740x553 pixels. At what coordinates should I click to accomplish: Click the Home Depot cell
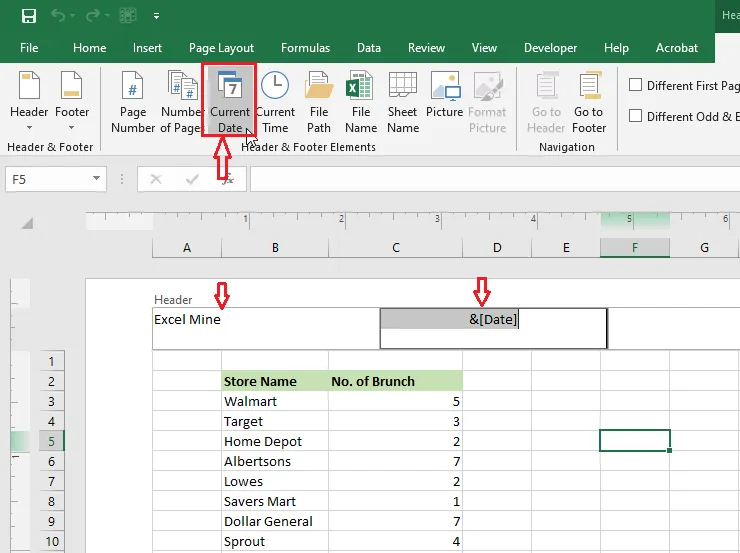pos(275,441)
